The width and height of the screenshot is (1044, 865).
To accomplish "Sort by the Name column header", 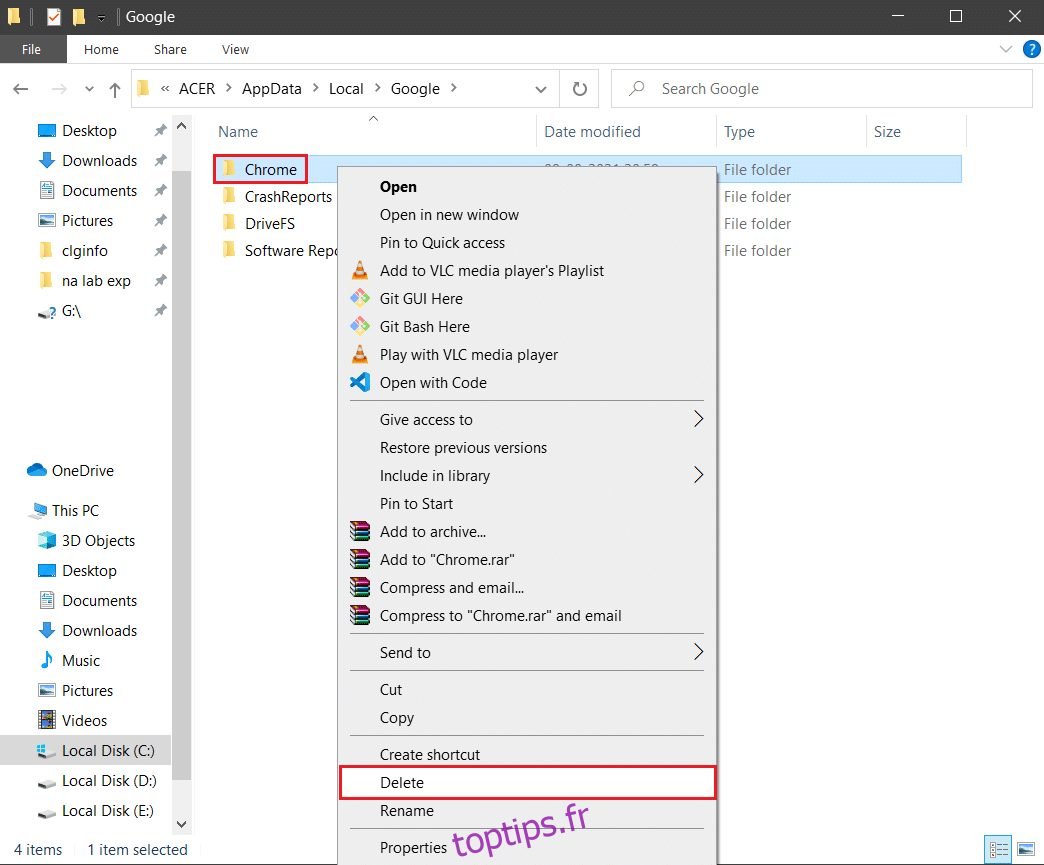I will point(238,132).
